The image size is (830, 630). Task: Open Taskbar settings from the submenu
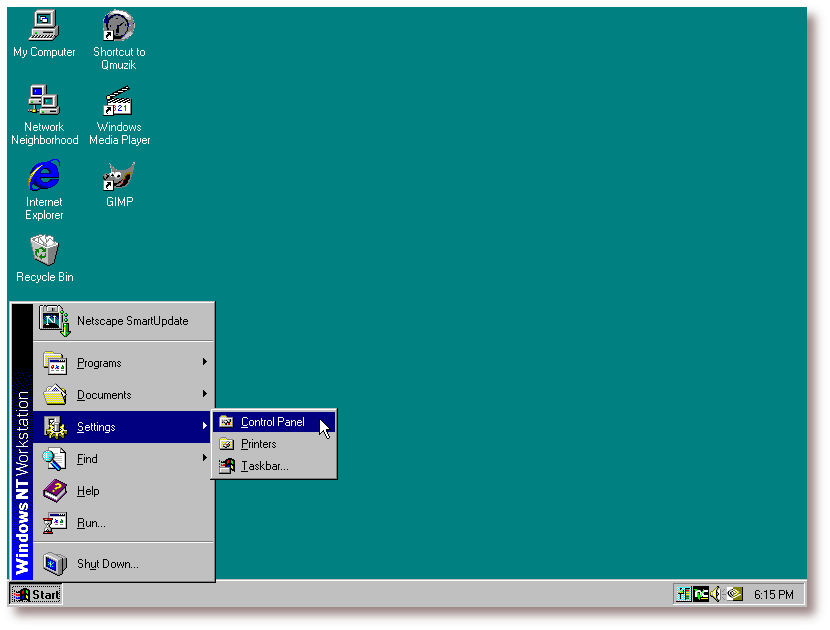point(263,466)
